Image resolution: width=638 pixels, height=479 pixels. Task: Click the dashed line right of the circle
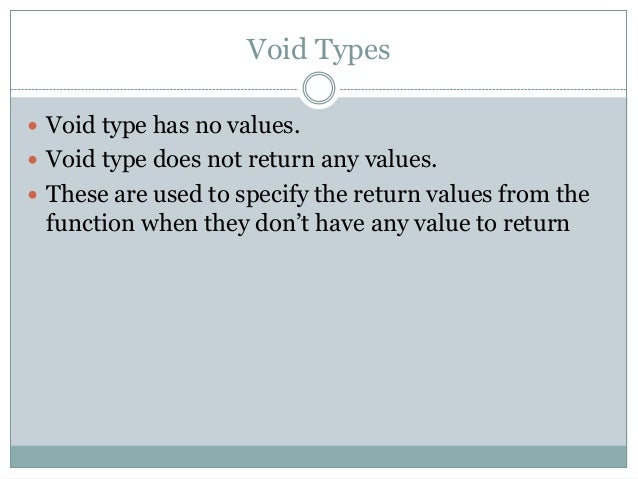click(x=483, y=89)
